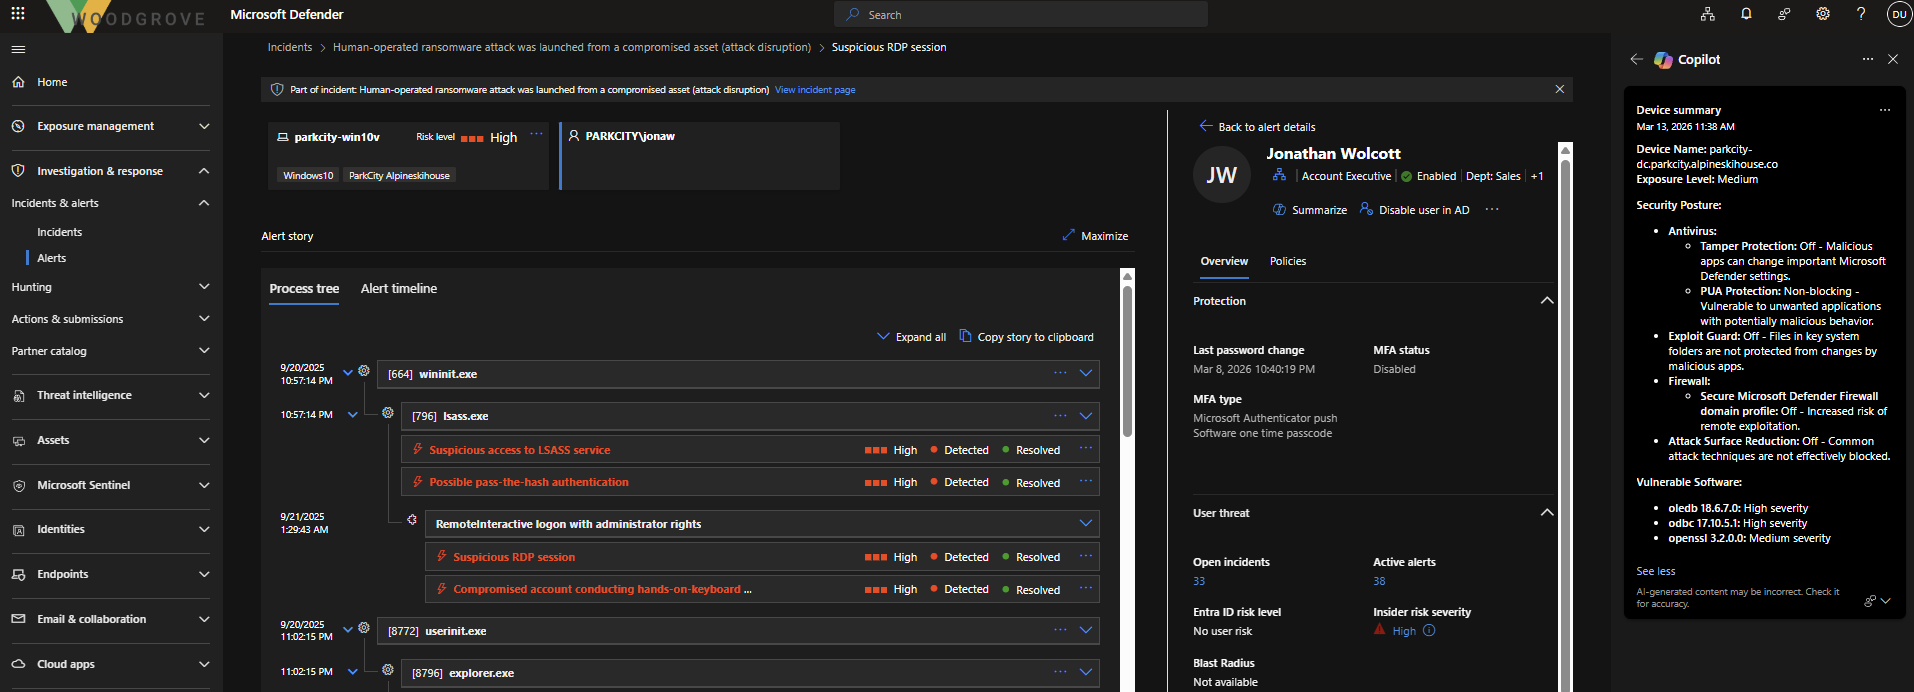Go back in the Copilot pane

pos(1636,59)
